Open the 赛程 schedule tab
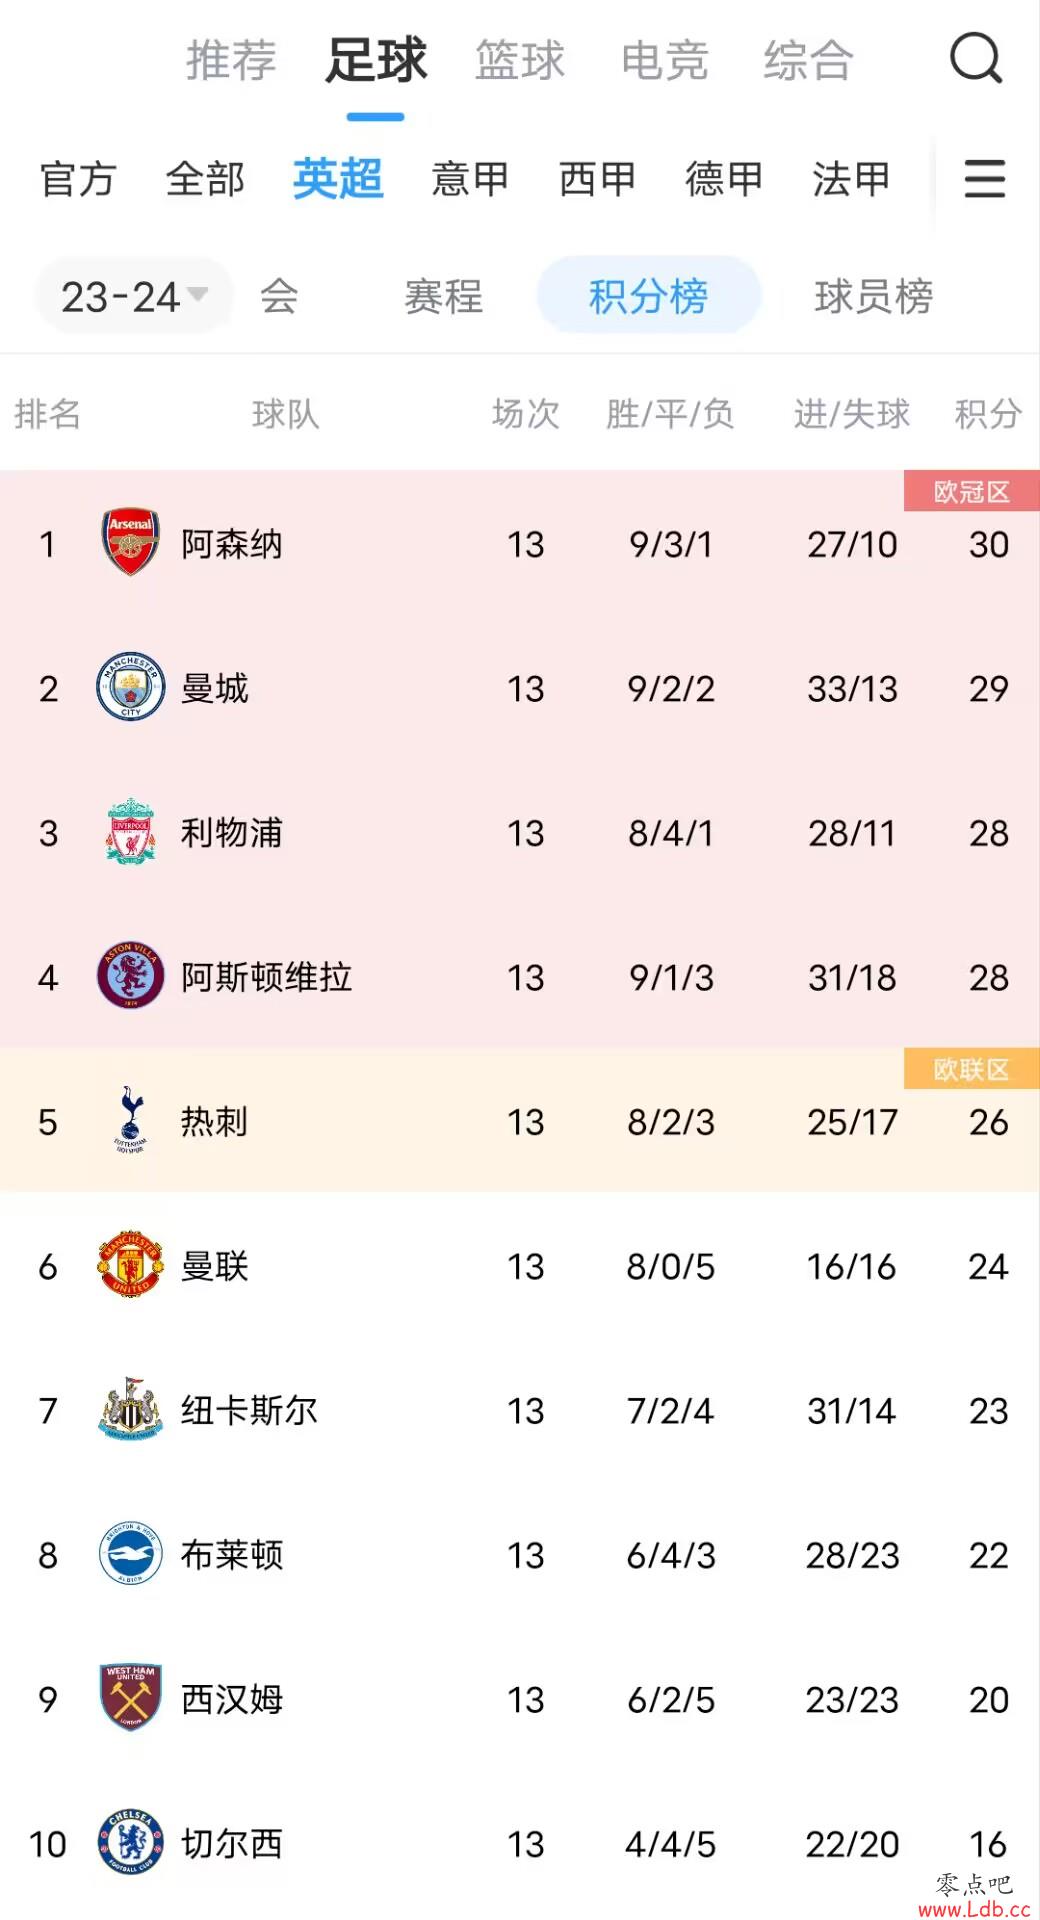 tap(443, 296)
